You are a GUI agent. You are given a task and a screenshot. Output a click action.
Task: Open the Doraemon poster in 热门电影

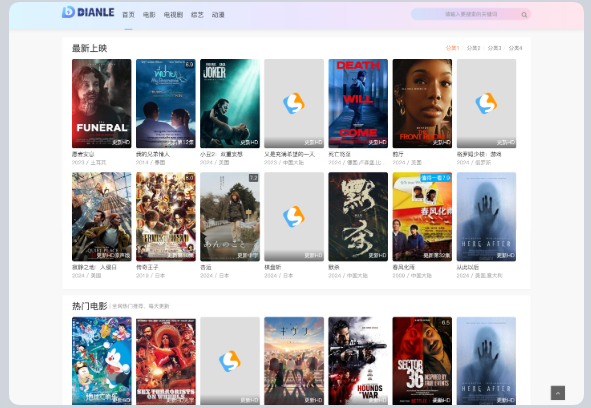102,361
